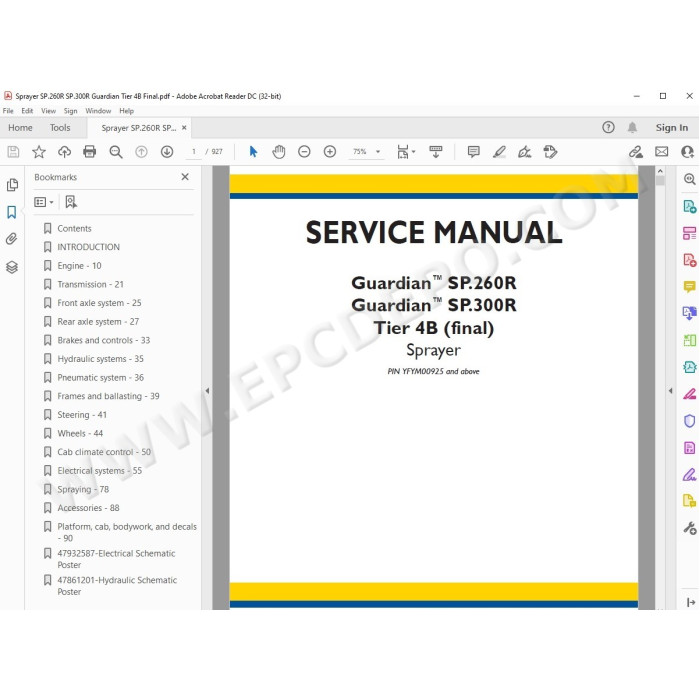Collapse the right tools pane arrow
Screen dimensions: 700x700
pyautogui.click(x=671, y=391)
